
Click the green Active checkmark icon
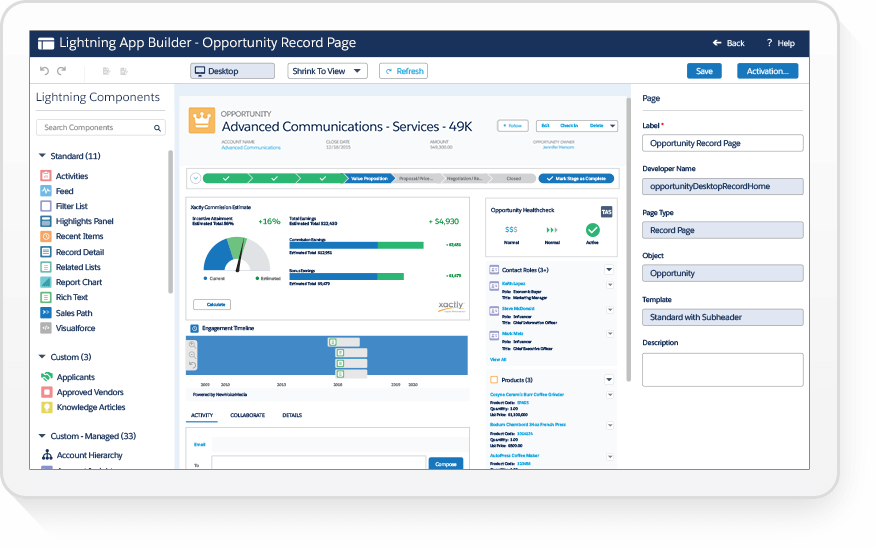coord(592,230)
